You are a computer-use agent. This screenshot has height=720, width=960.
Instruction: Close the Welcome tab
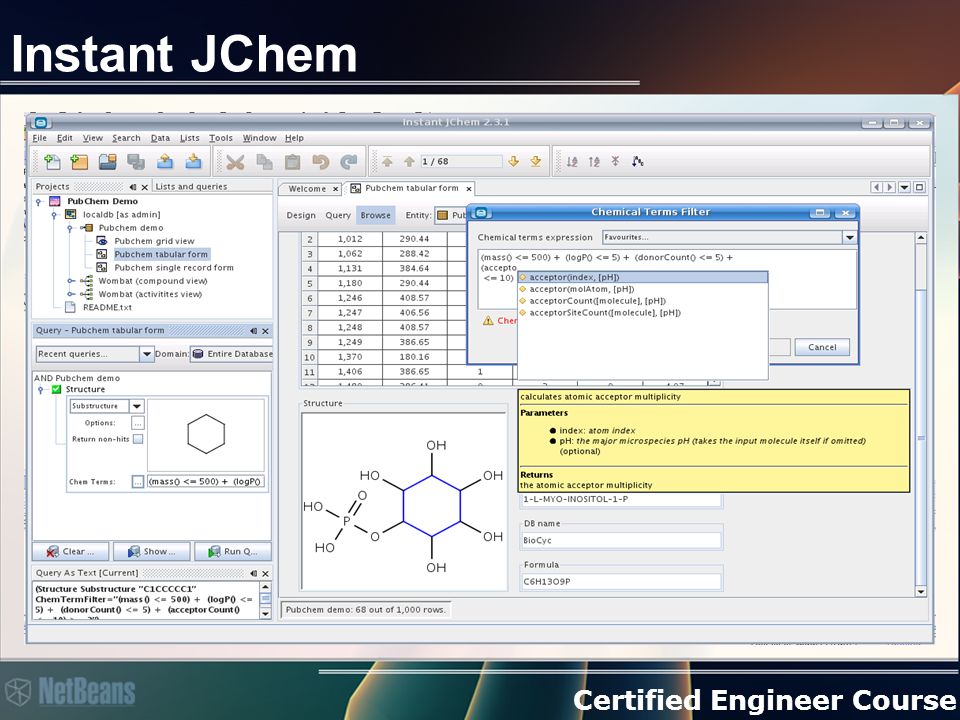[x=336, y=189]
